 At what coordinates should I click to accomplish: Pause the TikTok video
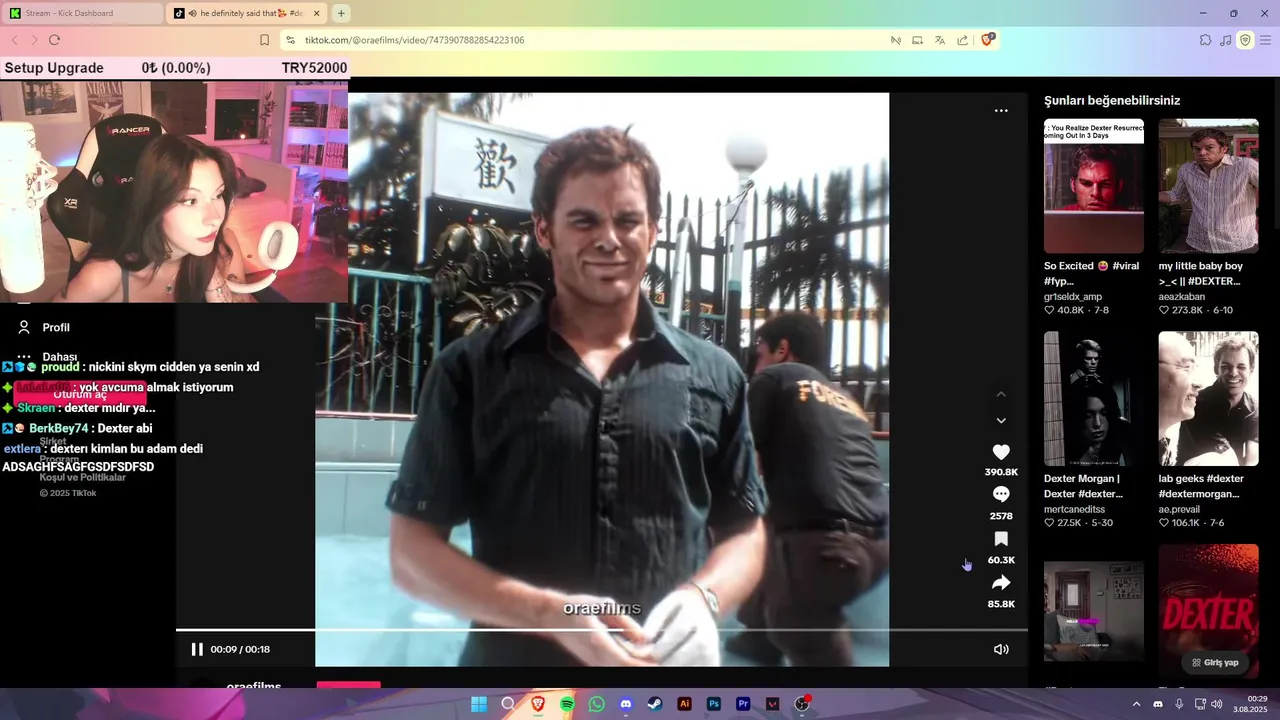coord(197,649)
